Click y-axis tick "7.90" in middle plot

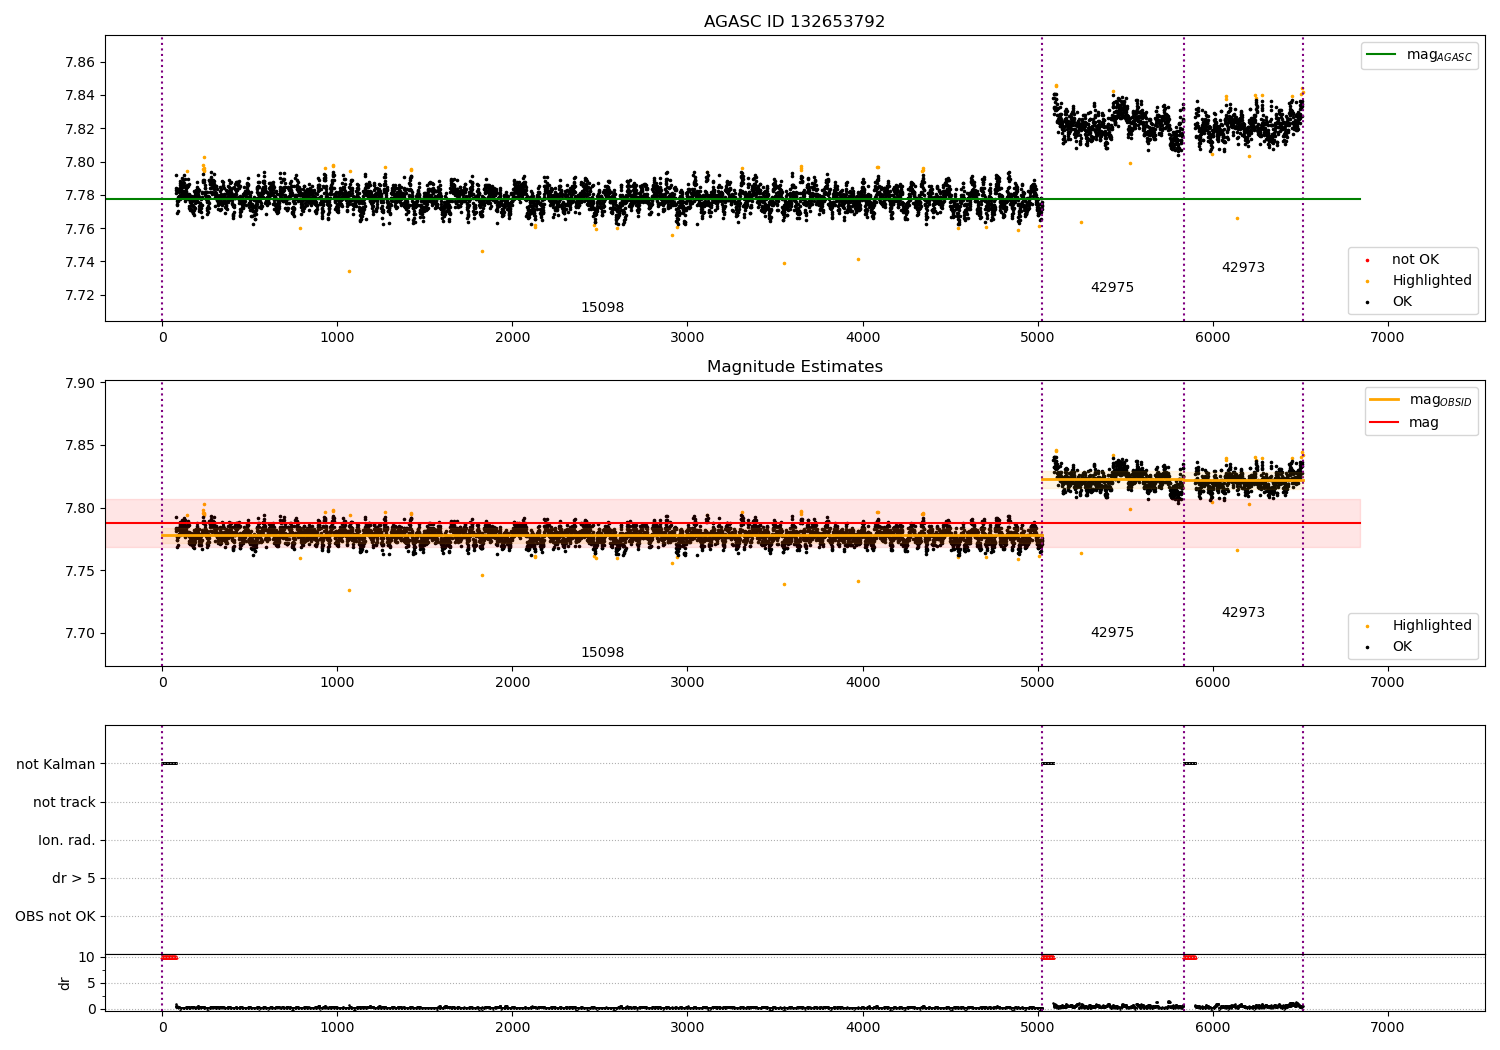pyautogui.click(x=81, y=383)
